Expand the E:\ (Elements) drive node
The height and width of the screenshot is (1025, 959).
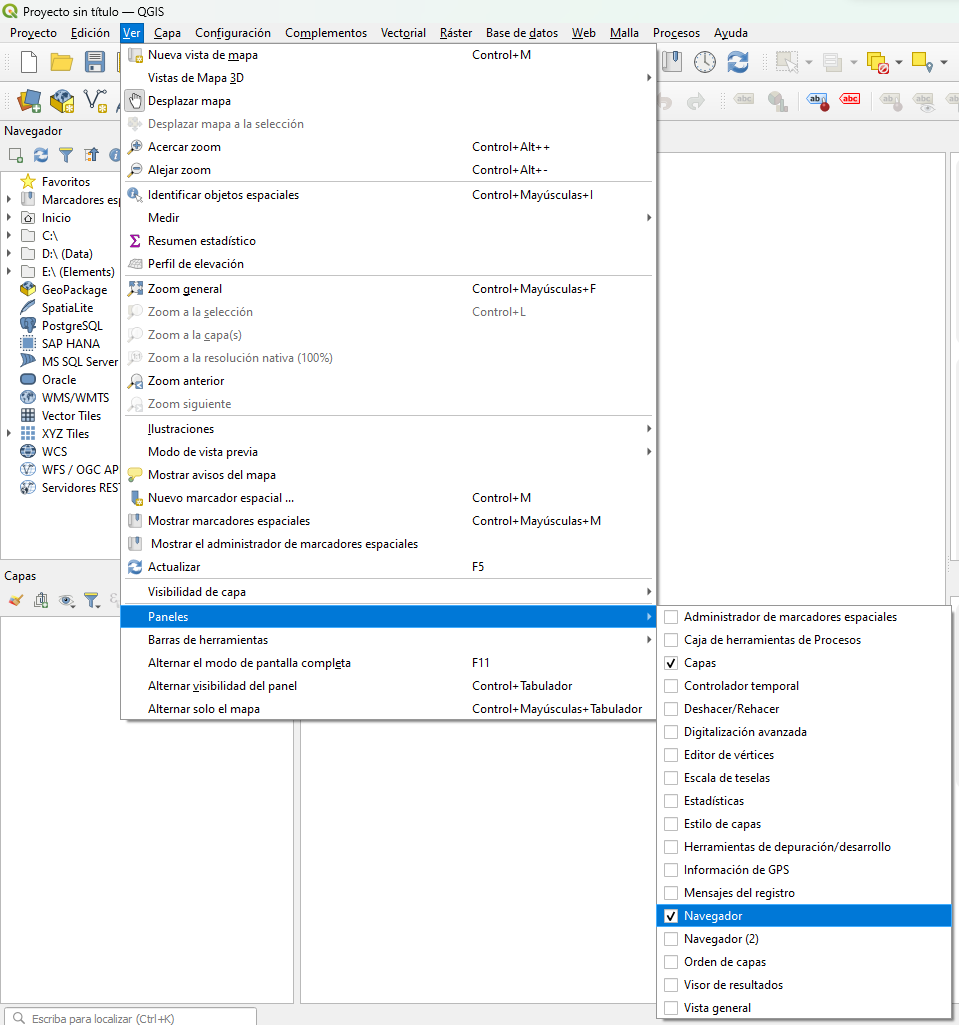(x=8, y=271)
